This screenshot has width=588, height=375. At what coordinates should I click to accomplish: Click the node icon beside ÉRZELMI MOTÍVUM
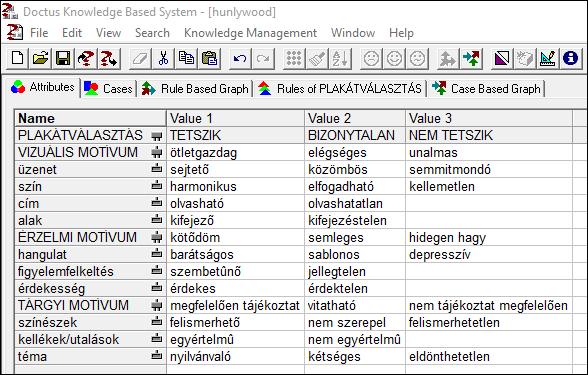157,237
